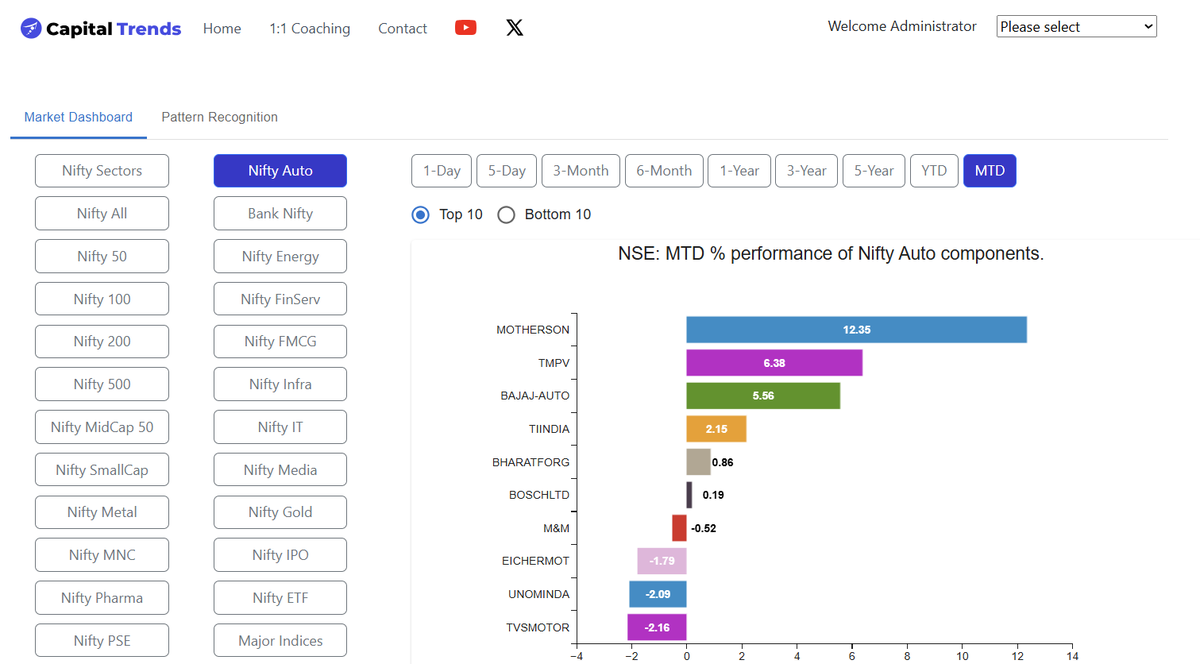This screenshot has width=1200, height=664.
Task: Select the Nifty Energy button
Action: [280, 256]
